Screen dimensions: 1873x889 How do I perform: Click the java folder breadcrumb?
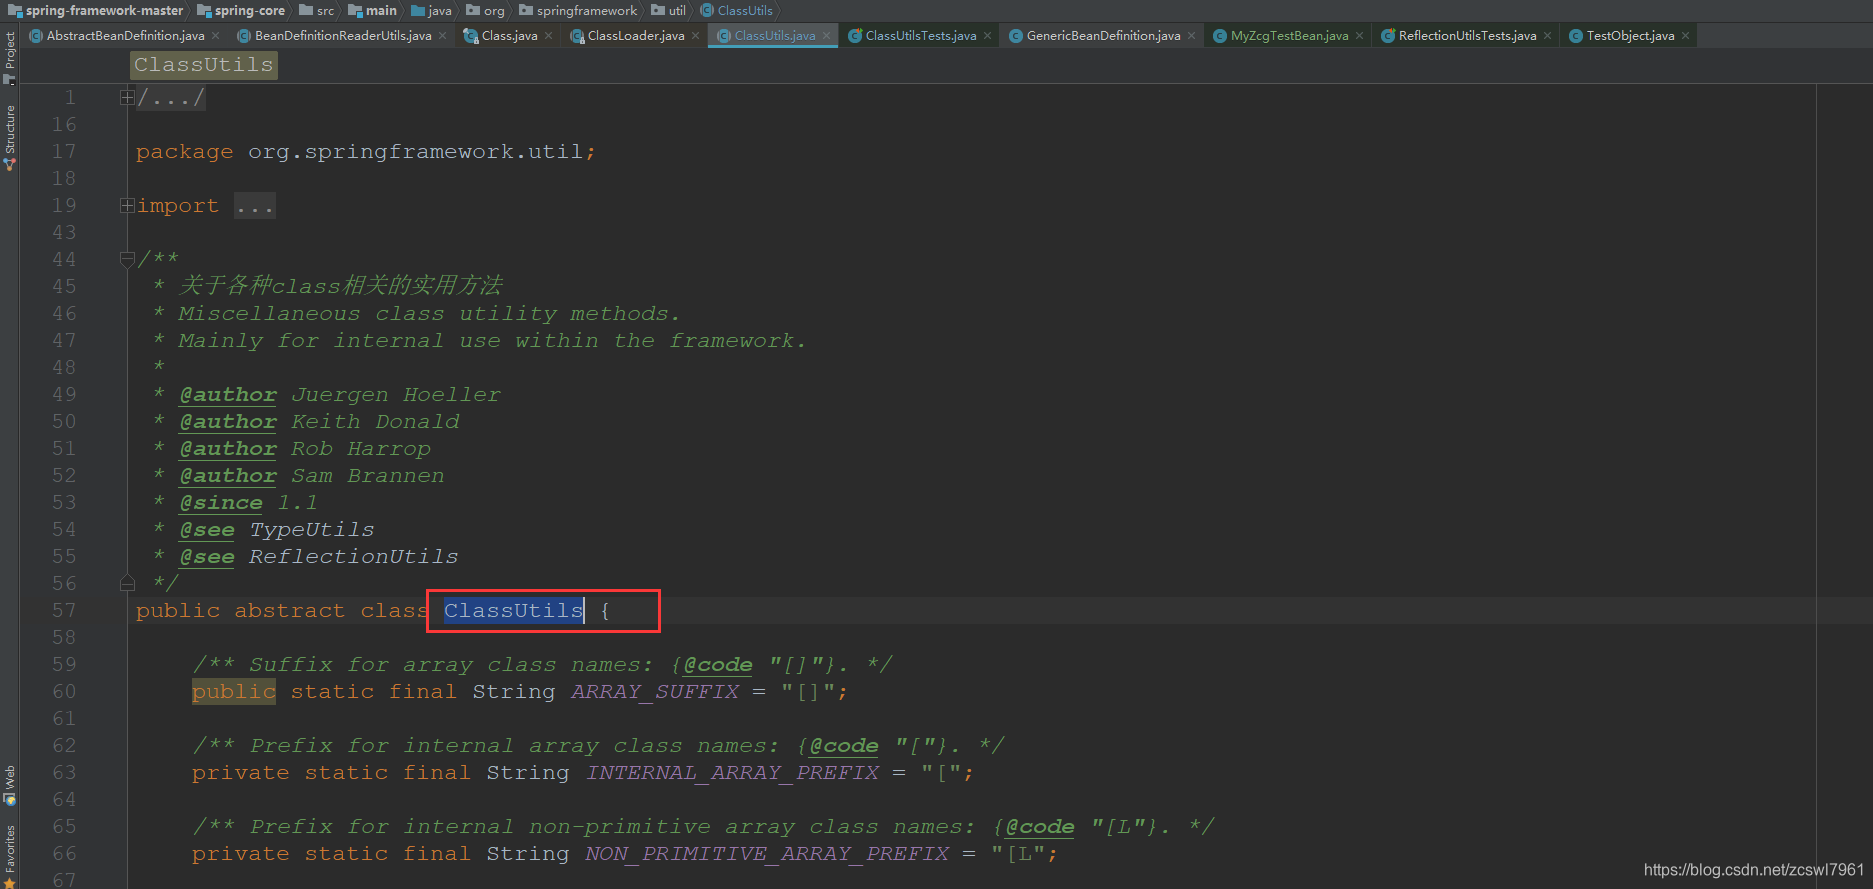click(x=431, y=10)
